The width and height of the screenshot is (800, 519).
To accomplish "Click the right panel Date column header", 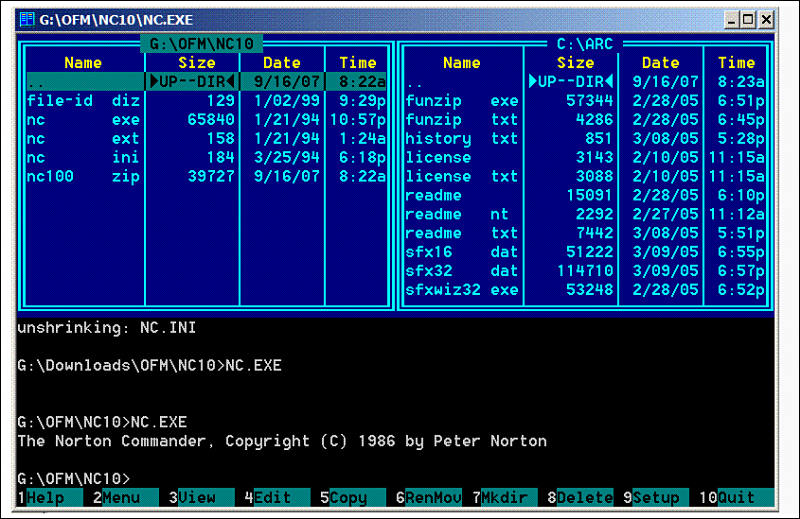I will pos(661,63).
